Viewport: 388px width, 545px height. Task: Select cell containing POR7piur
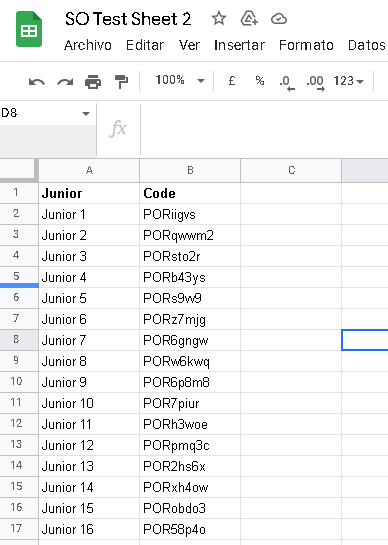point(190,403)
